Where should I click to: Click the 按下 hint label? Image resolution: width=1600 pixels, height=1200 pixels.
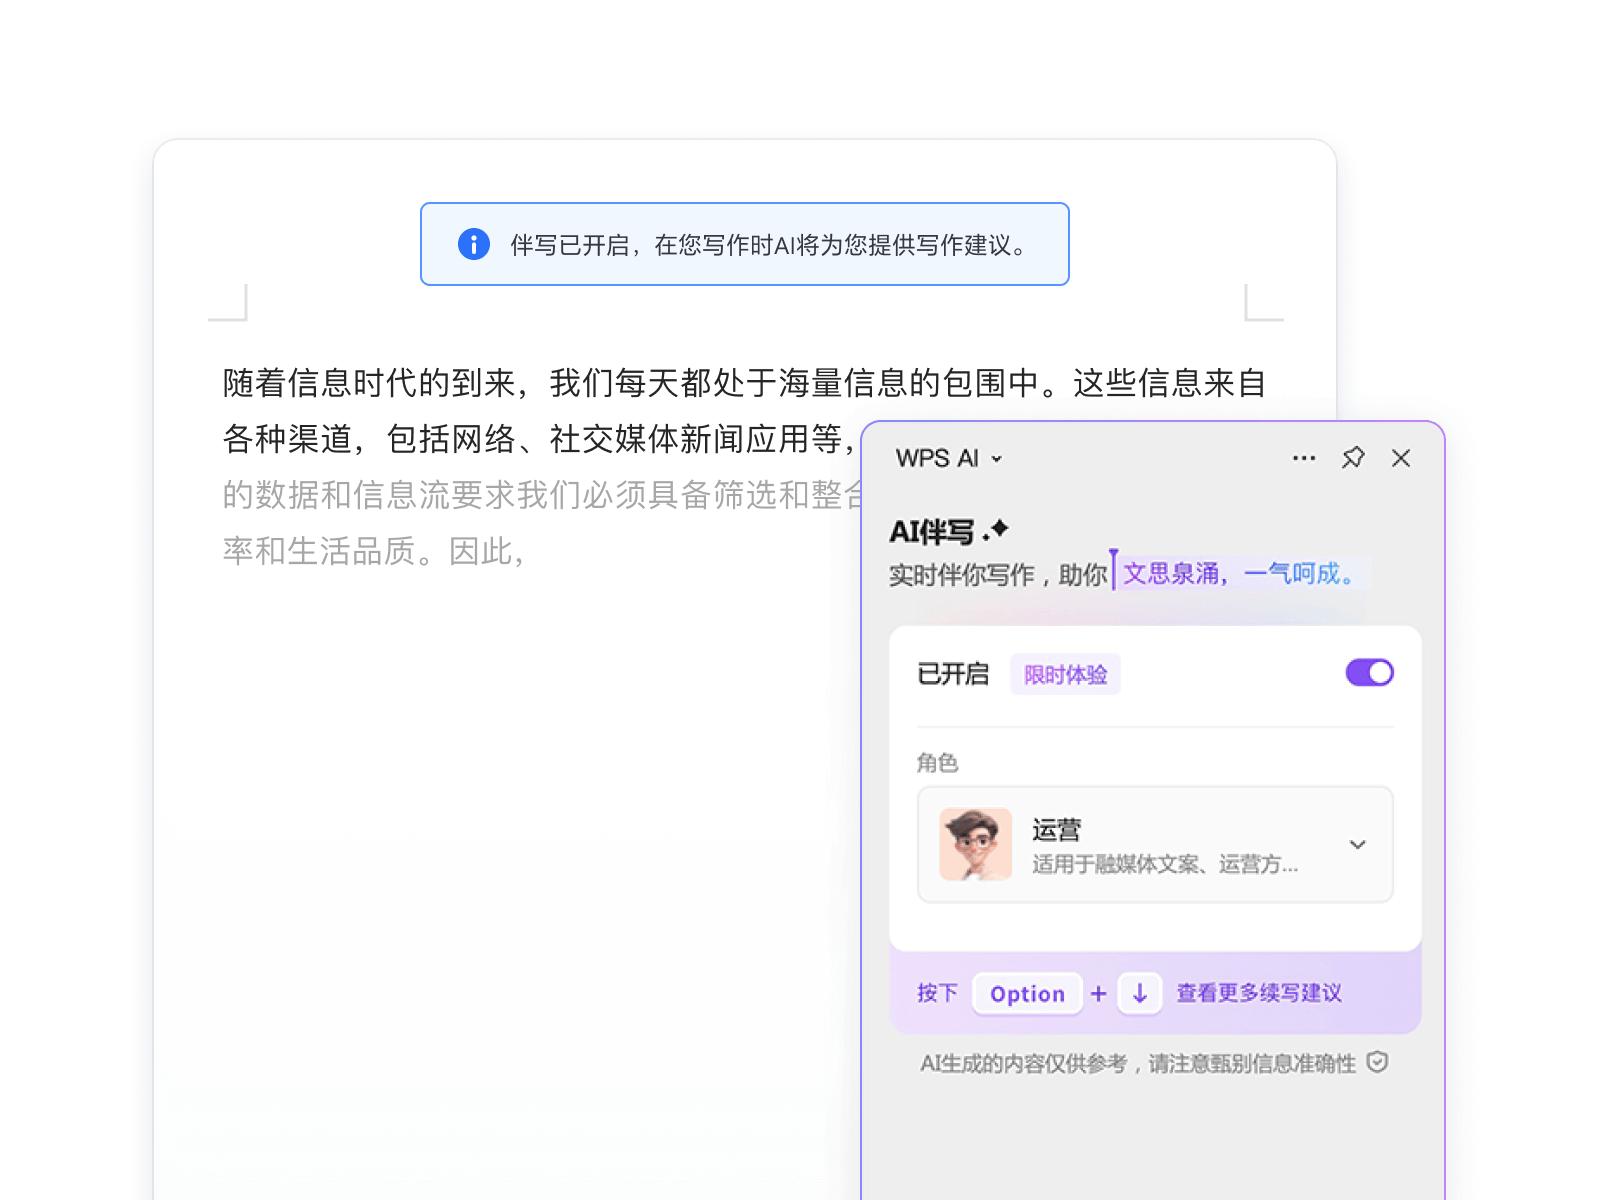point(937,993)
